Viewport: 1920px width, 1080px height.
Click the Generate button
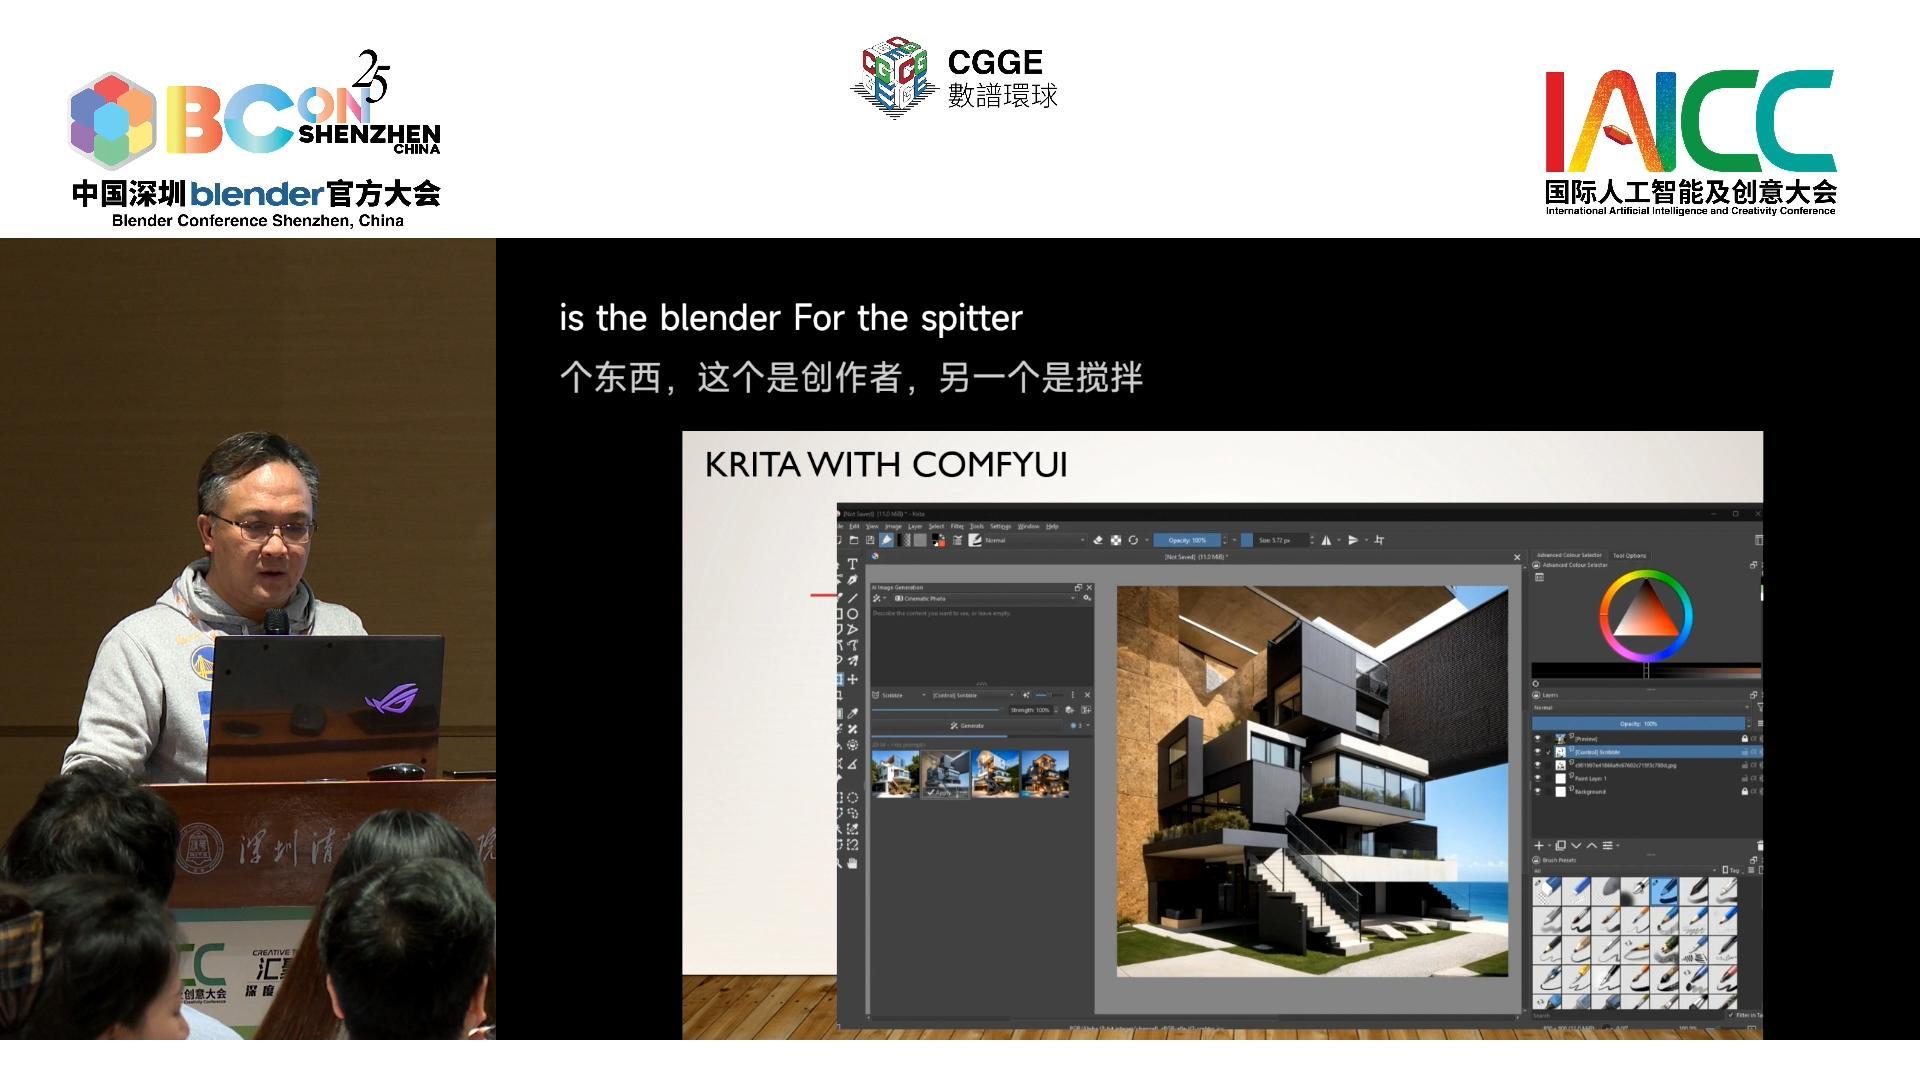coord(968,726)
